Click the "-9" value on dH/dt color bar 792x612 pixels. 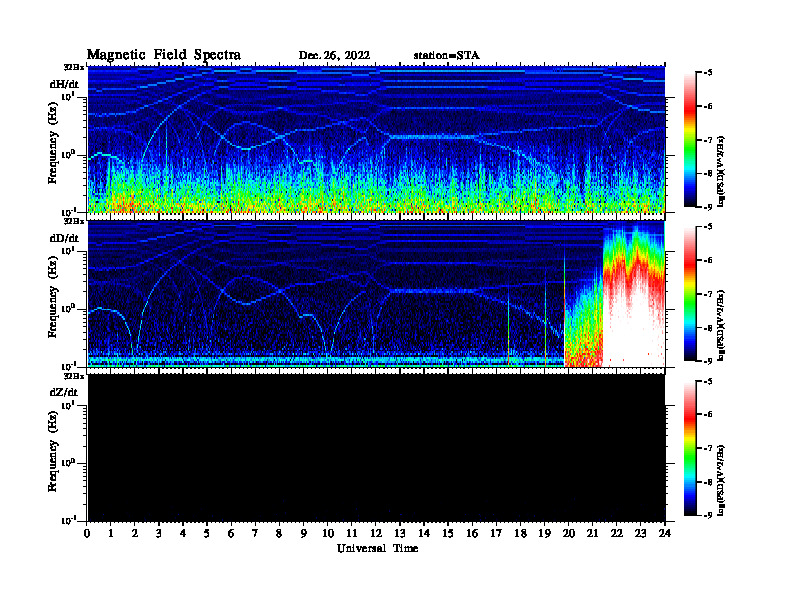coord(708,207)
